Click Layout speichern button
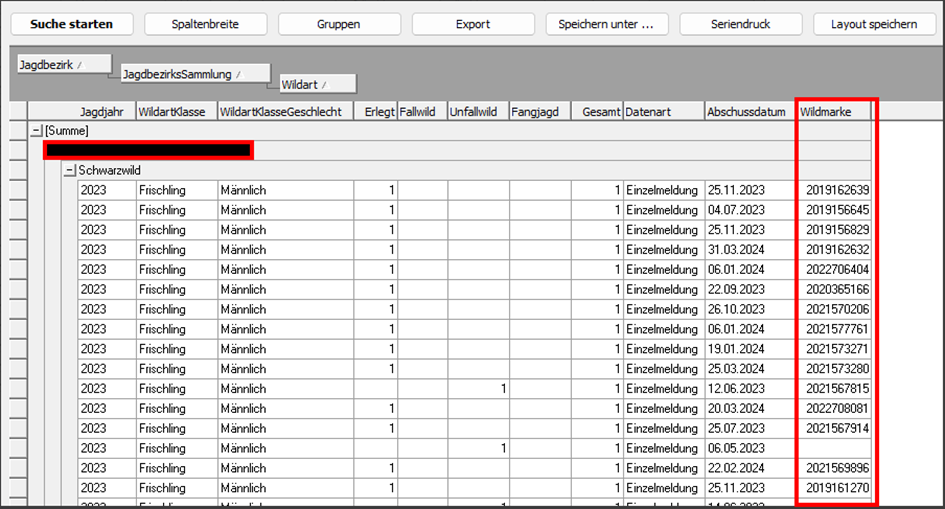945x509 pixels. (875, 24)
